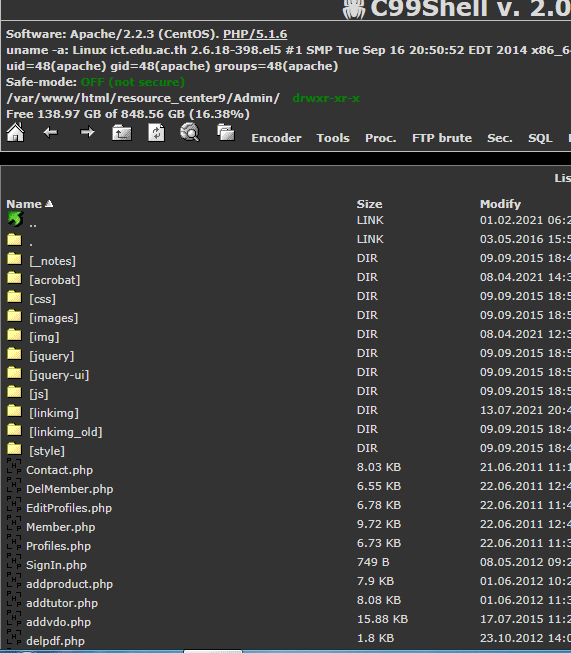The image size is (571, 653).
Task: Go back using the left arrow icon
Action: 50,133
